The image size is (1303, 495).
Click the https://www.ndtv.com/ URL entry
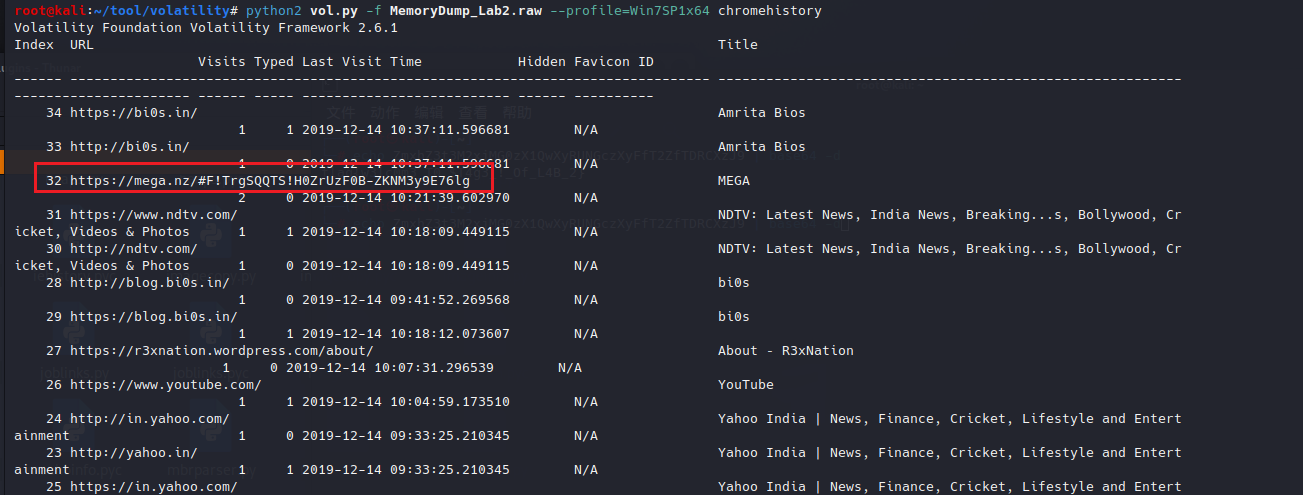(x=153, y=215)
